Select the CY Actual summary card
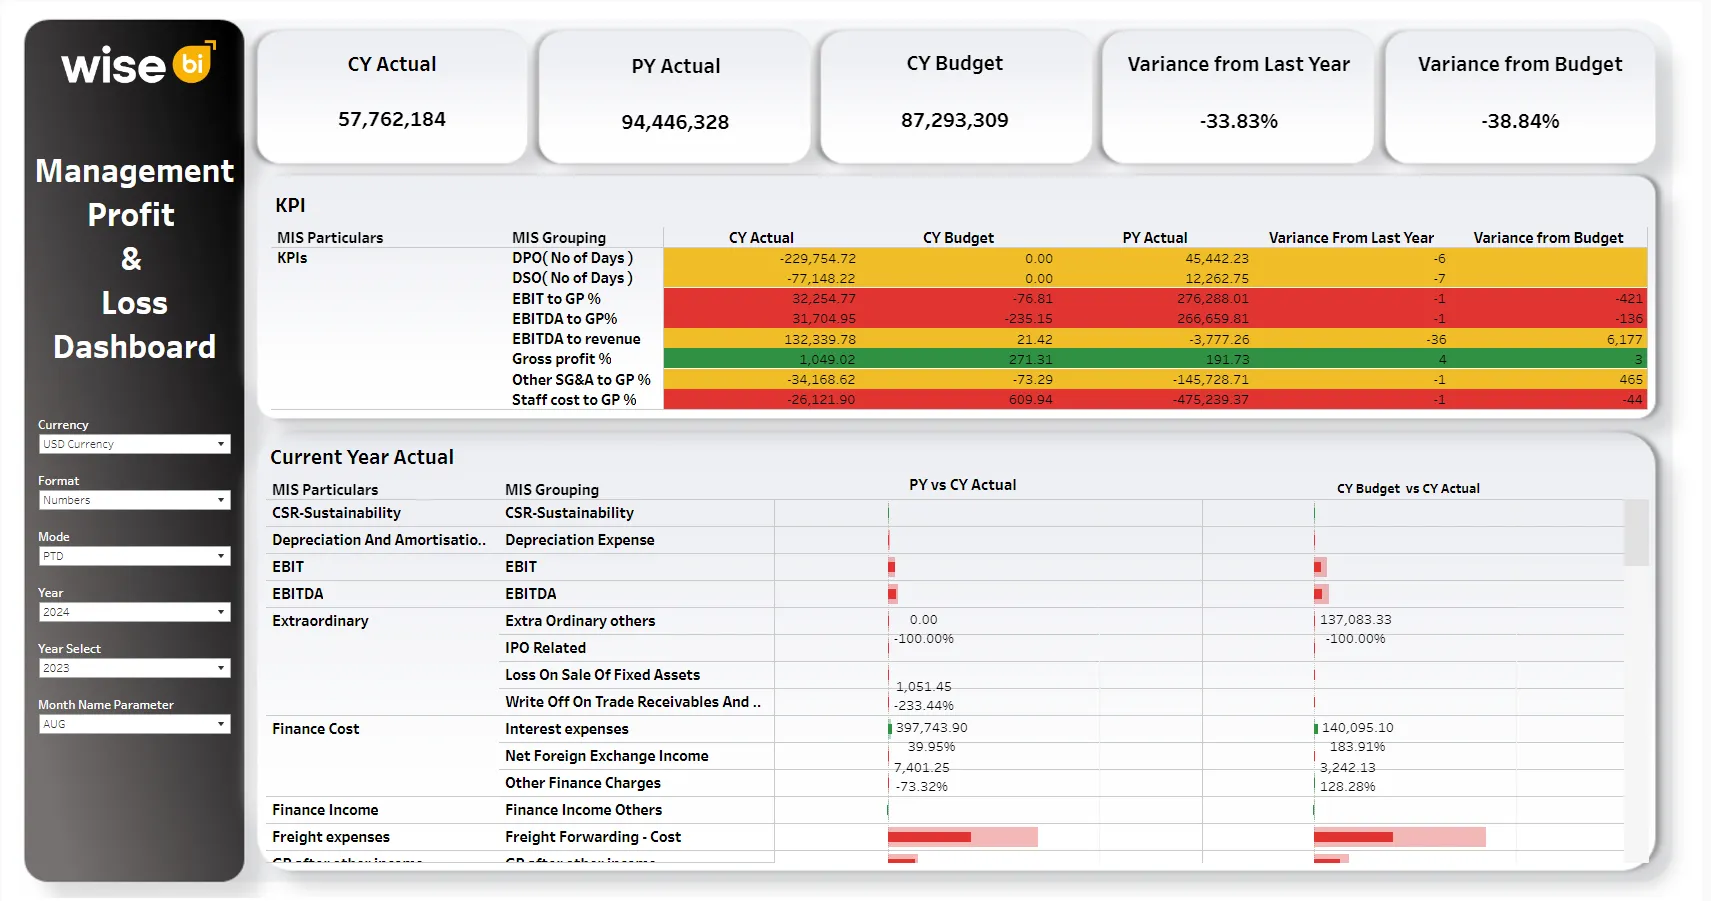Screen dimensions: 1711x901 (392, 96)
